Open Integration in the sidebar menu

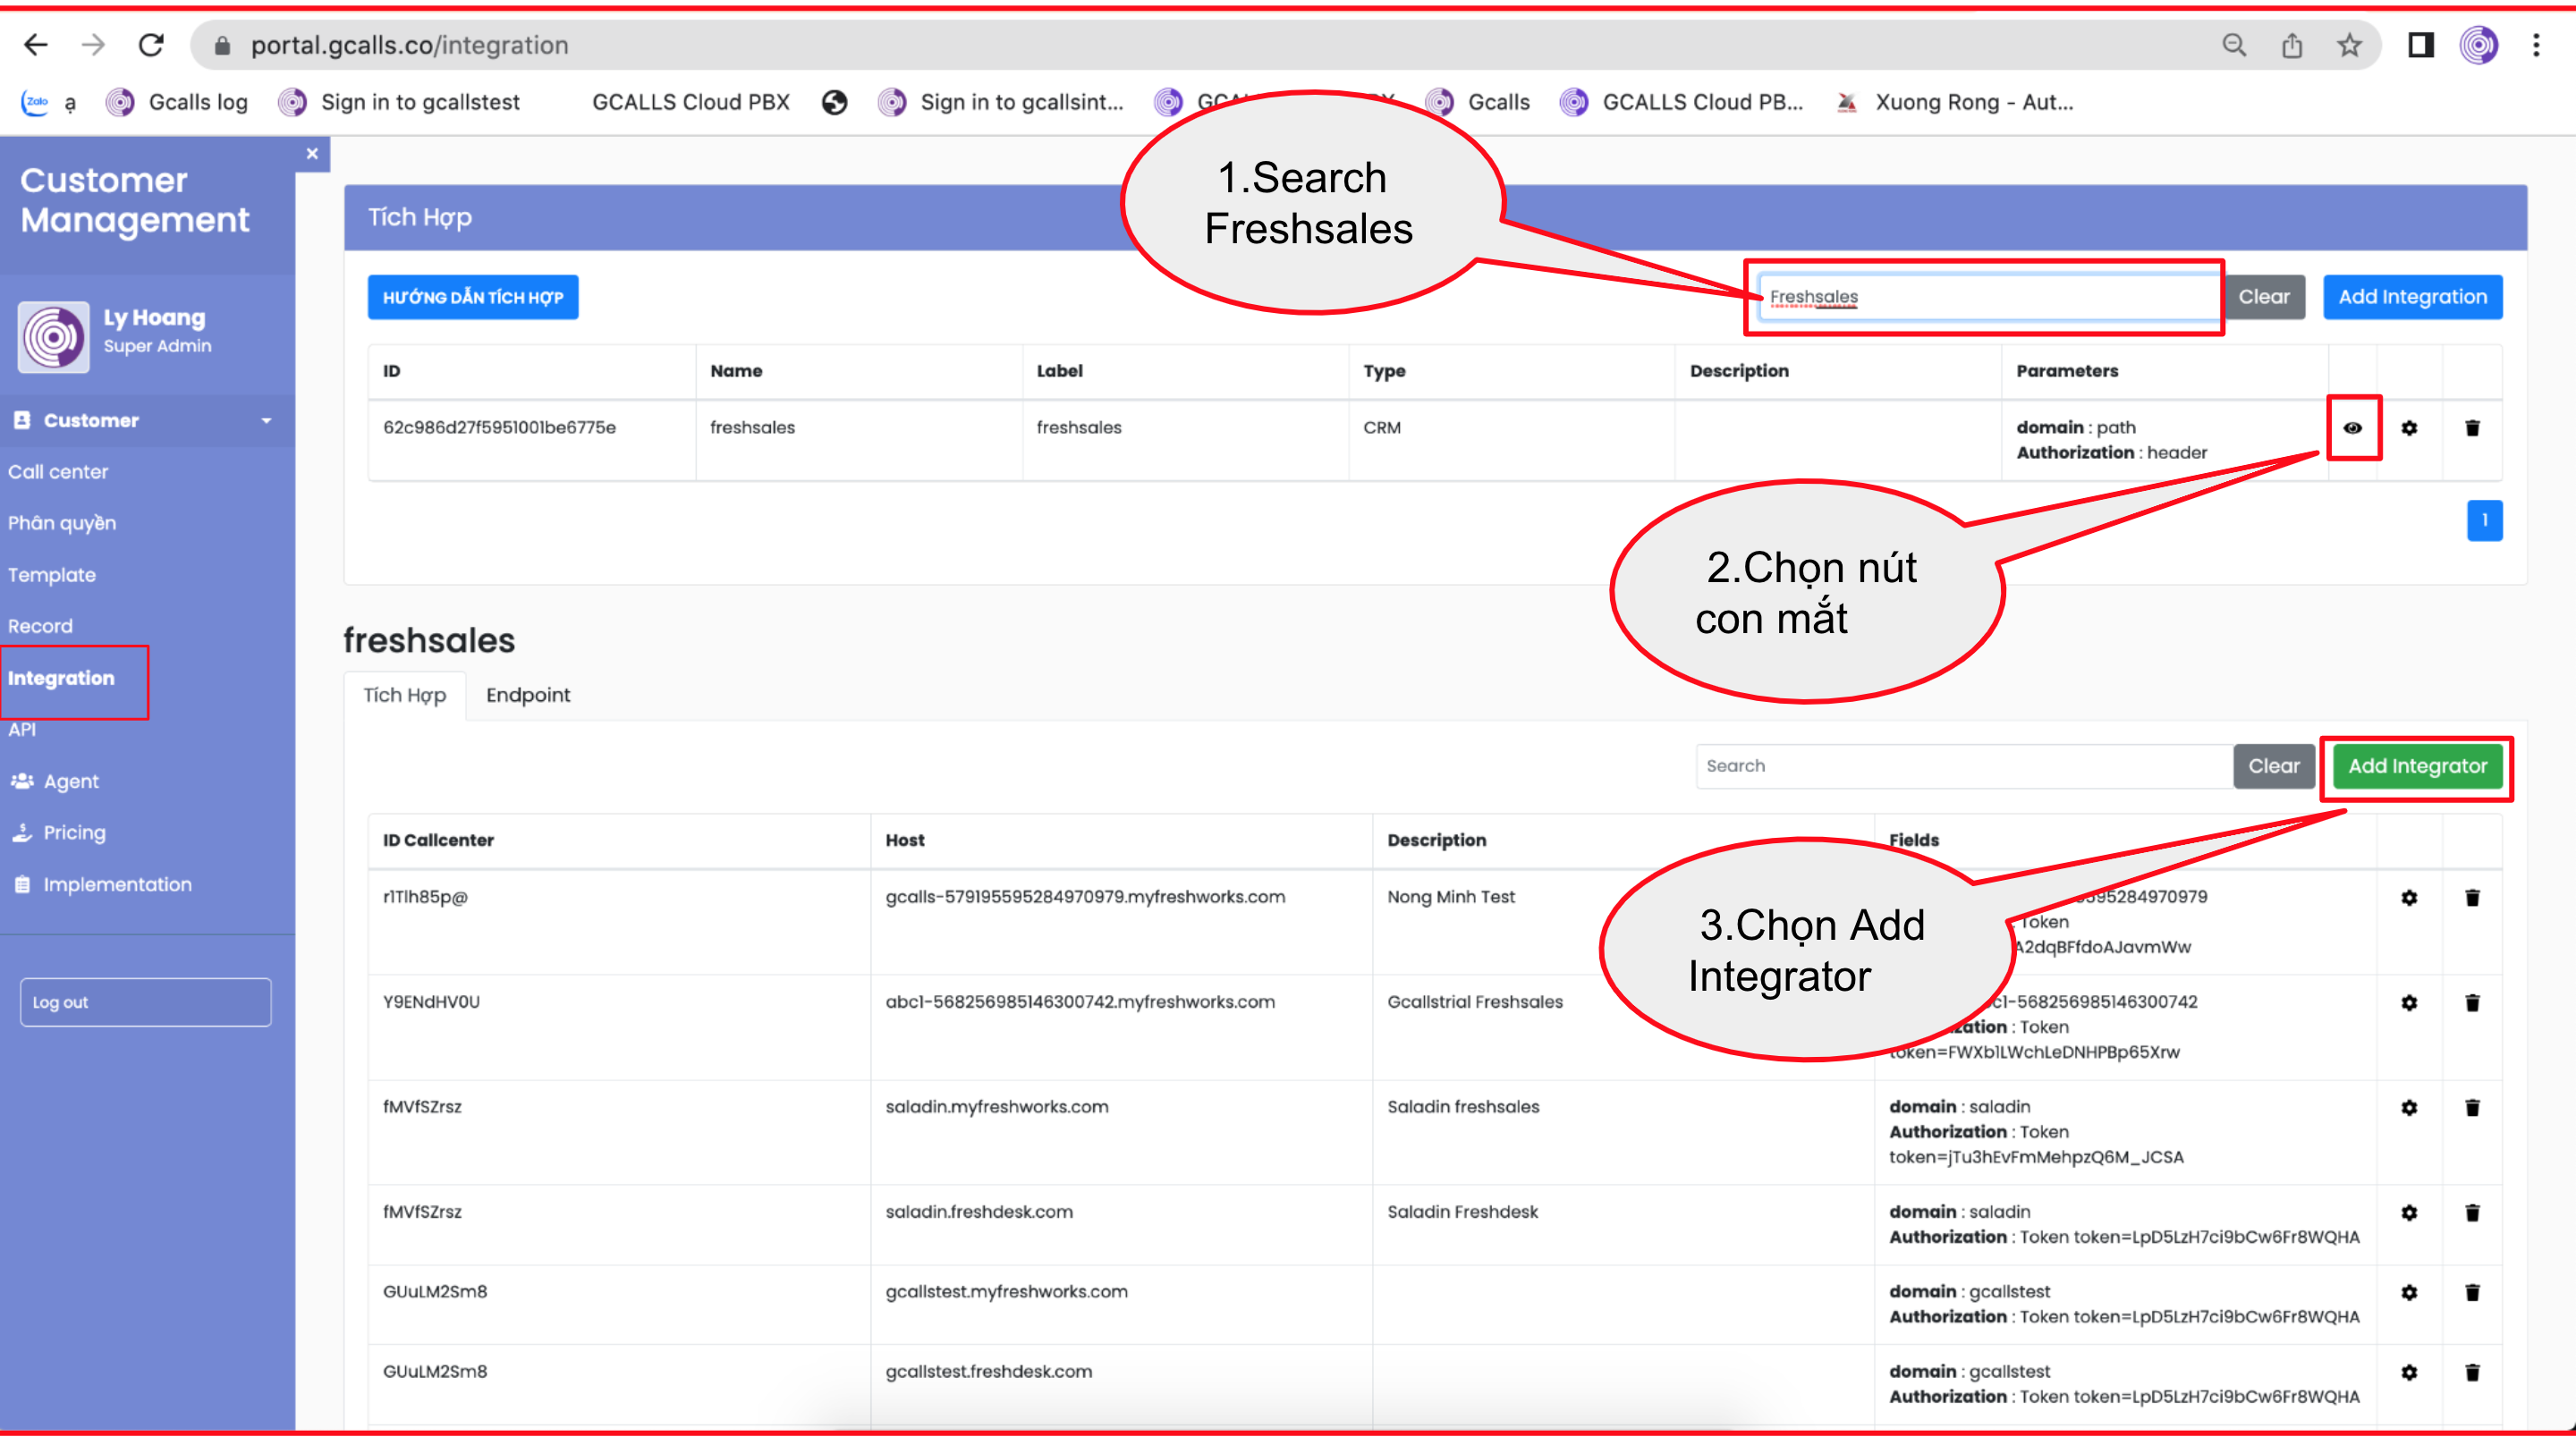61,678
